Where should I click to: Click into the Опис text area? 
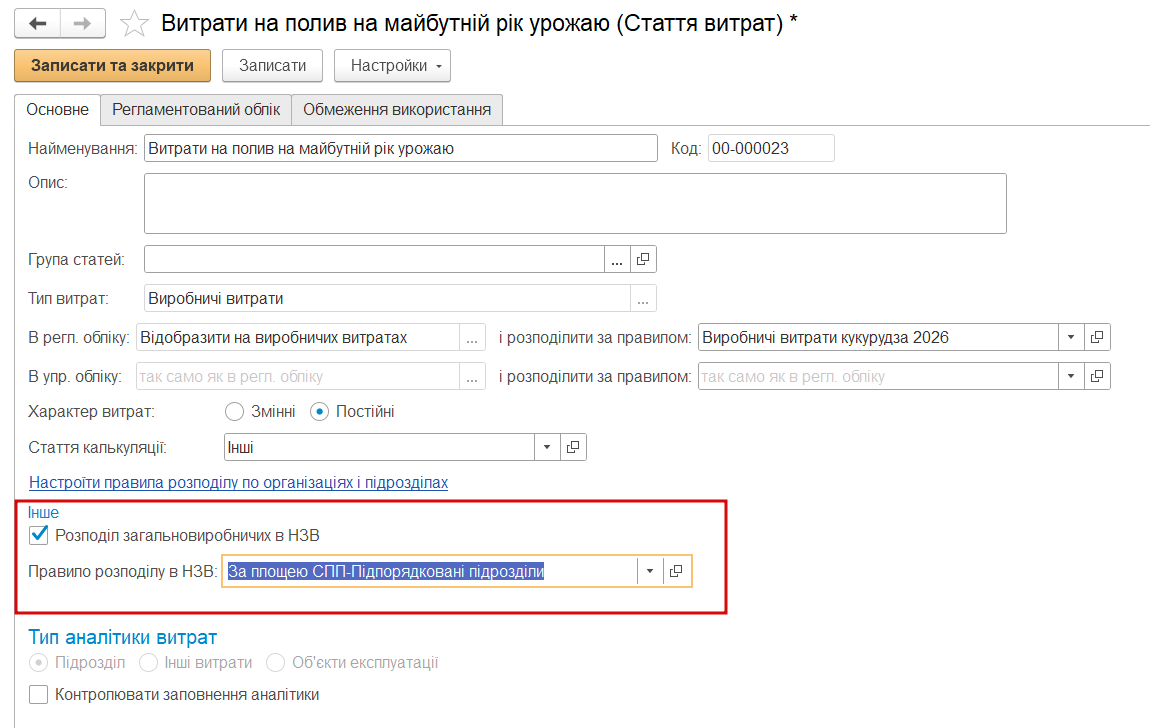click(x=575, y=204)
